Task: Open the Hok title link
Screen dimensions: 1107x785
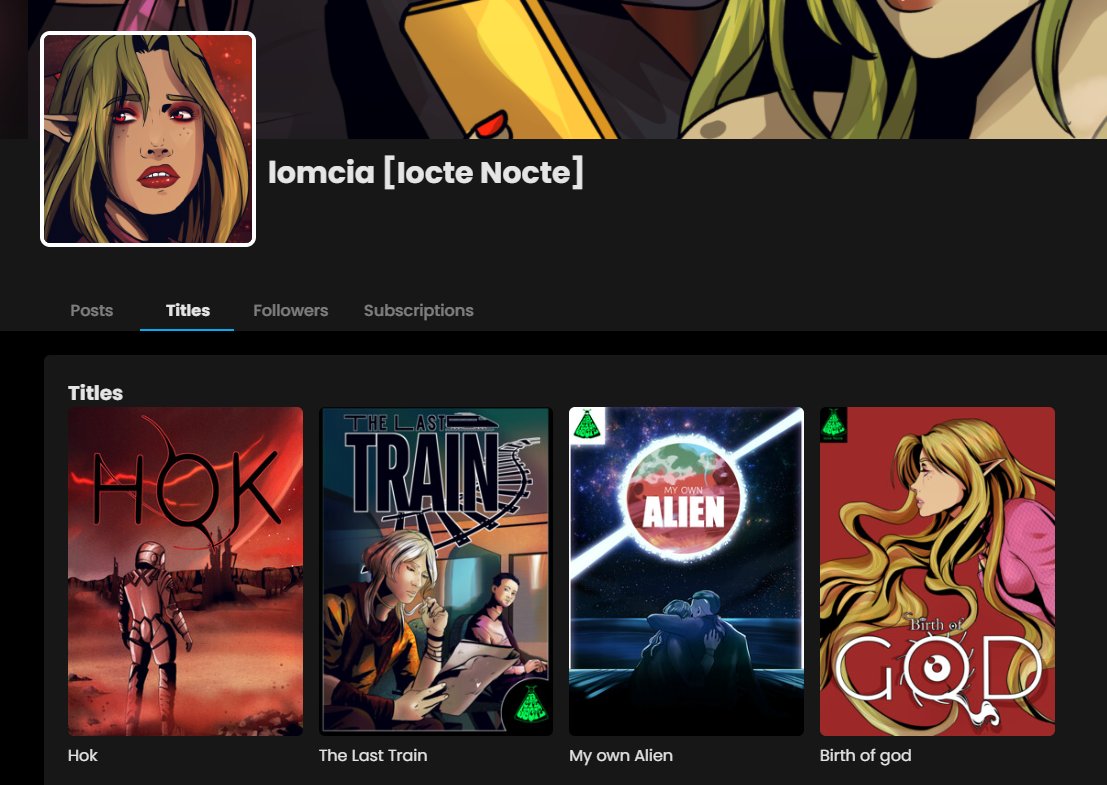Action: click(x=82, y=755)
